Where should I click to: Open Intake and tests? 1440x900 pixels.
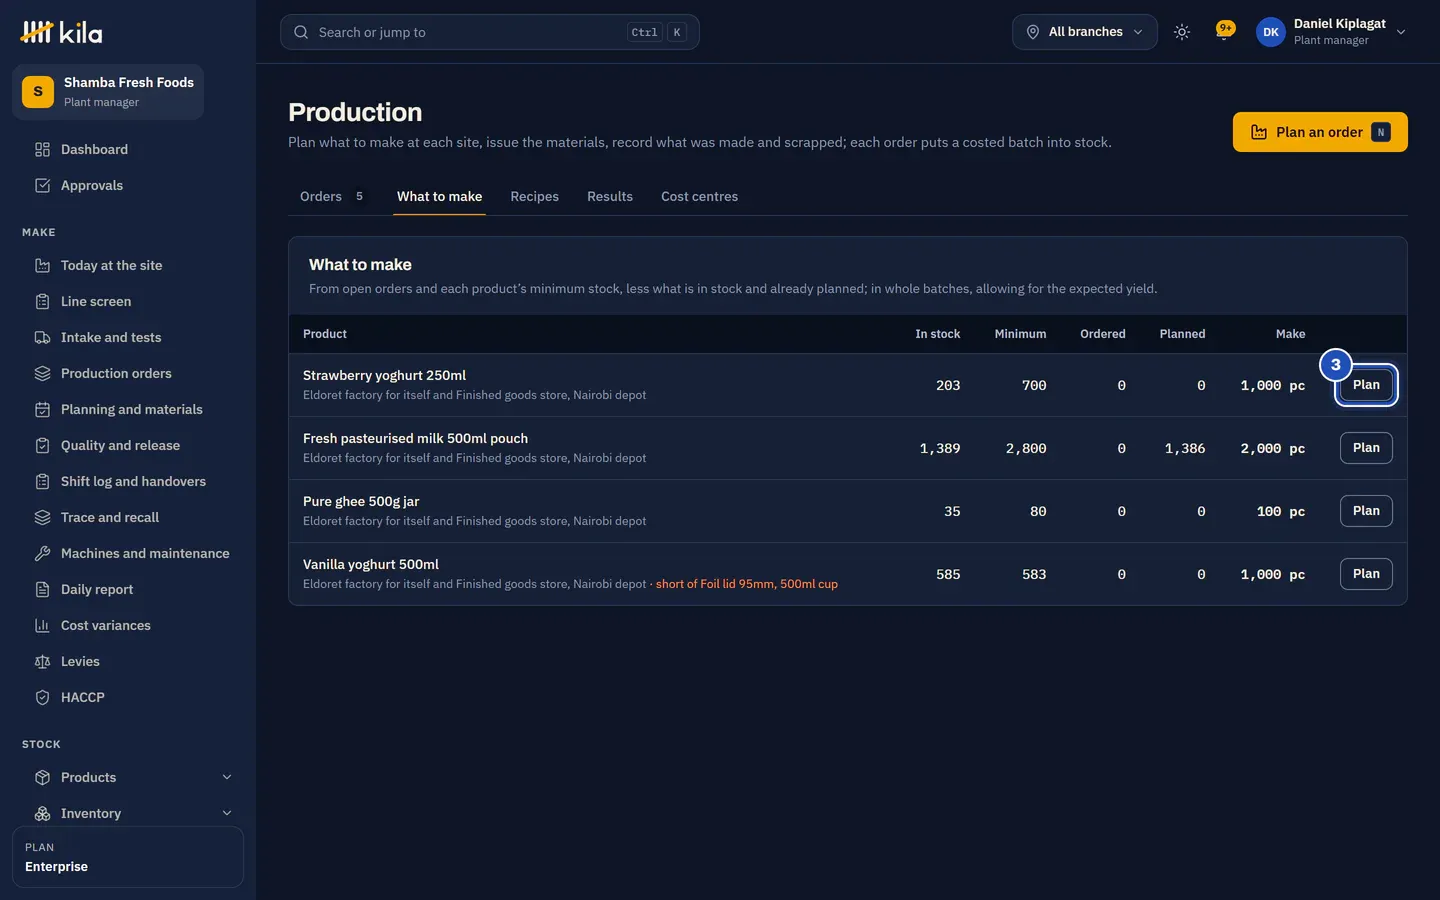[x=128, y=338]
